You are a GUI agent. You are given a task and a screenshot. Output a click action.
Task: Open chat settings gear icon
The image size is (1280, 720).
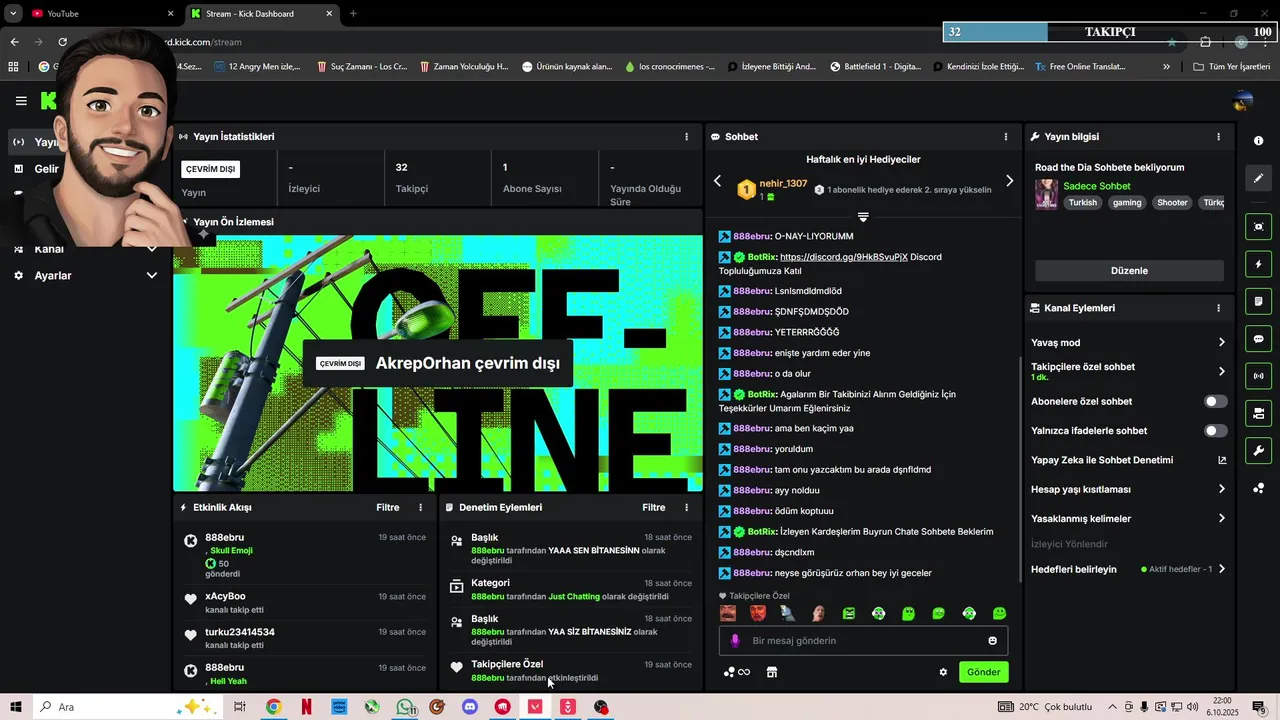943,672
